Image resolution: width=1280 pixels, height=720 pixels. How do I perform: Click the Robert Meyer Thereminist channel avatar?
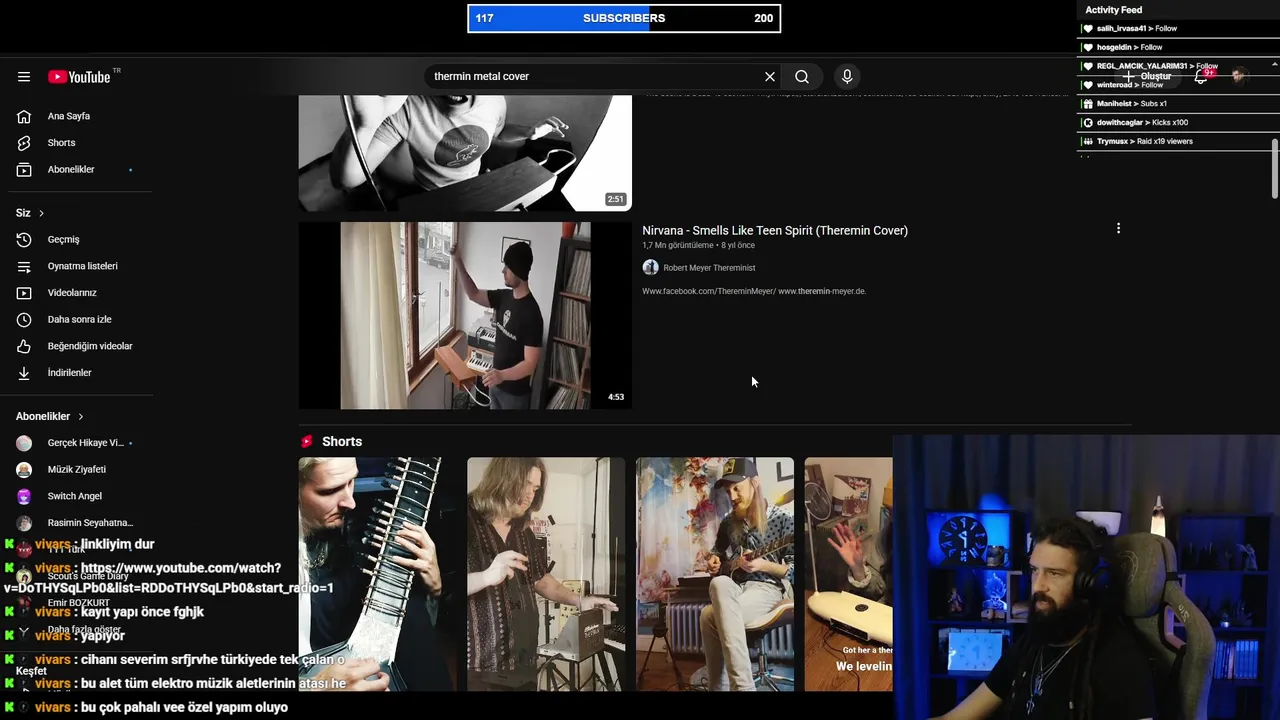click(x=650, y=267)
